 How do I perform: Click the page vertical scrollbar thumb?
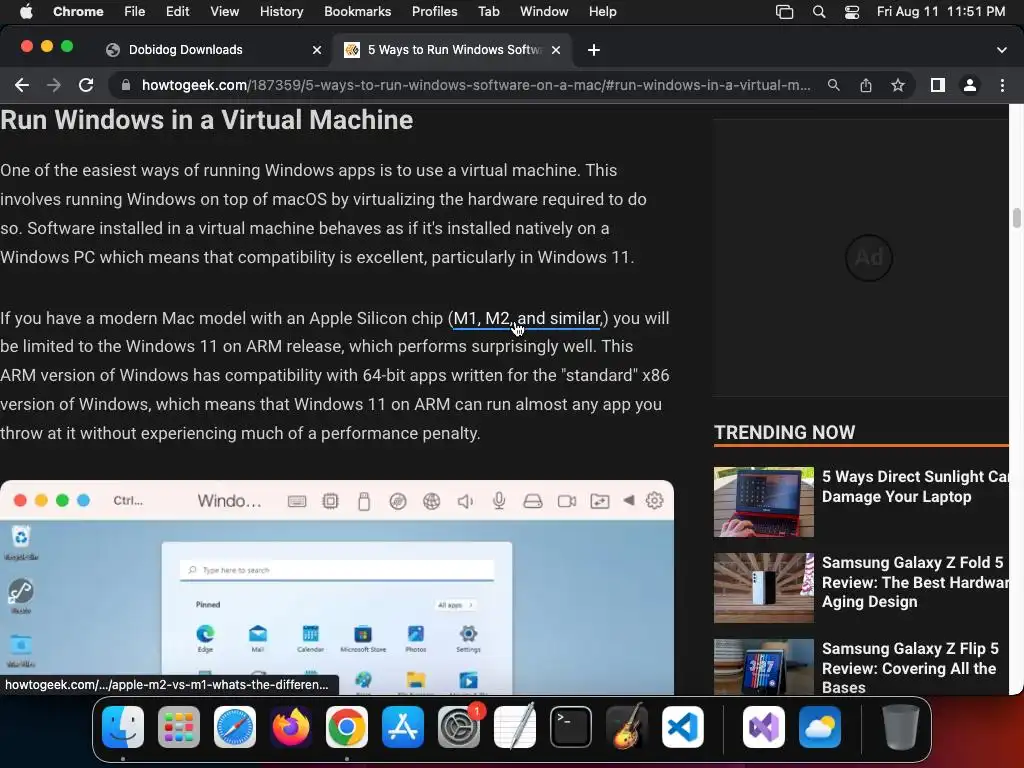pyautogui.click(x=1016, y=218)
